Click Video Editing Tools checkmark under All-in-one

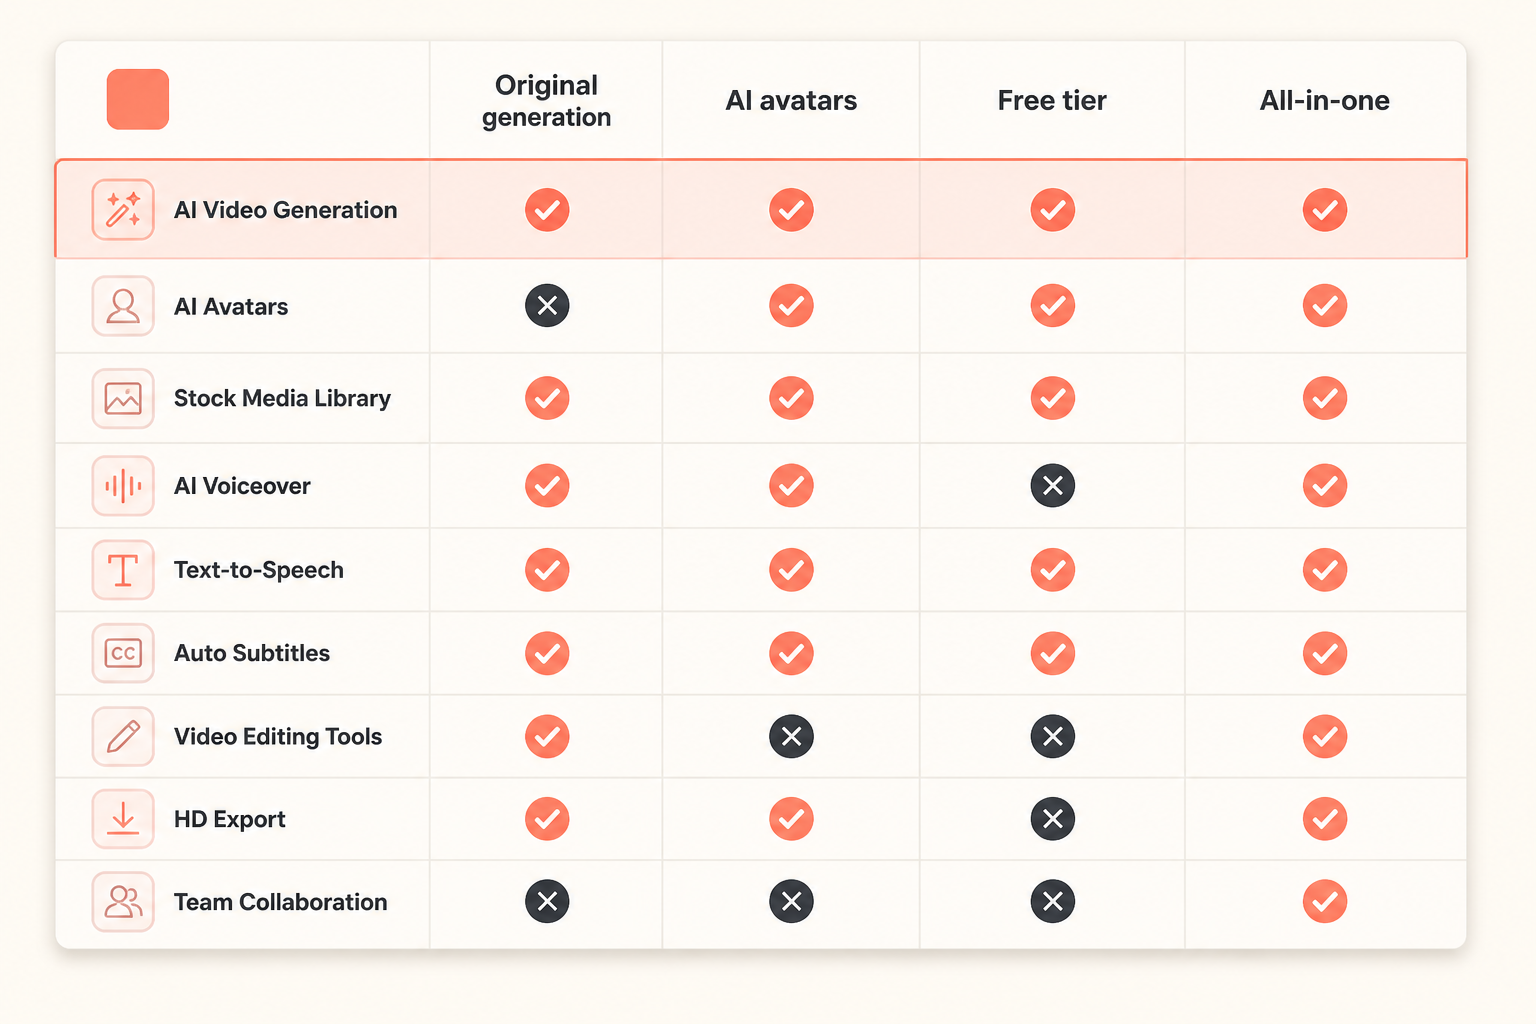pos(1325,737)
